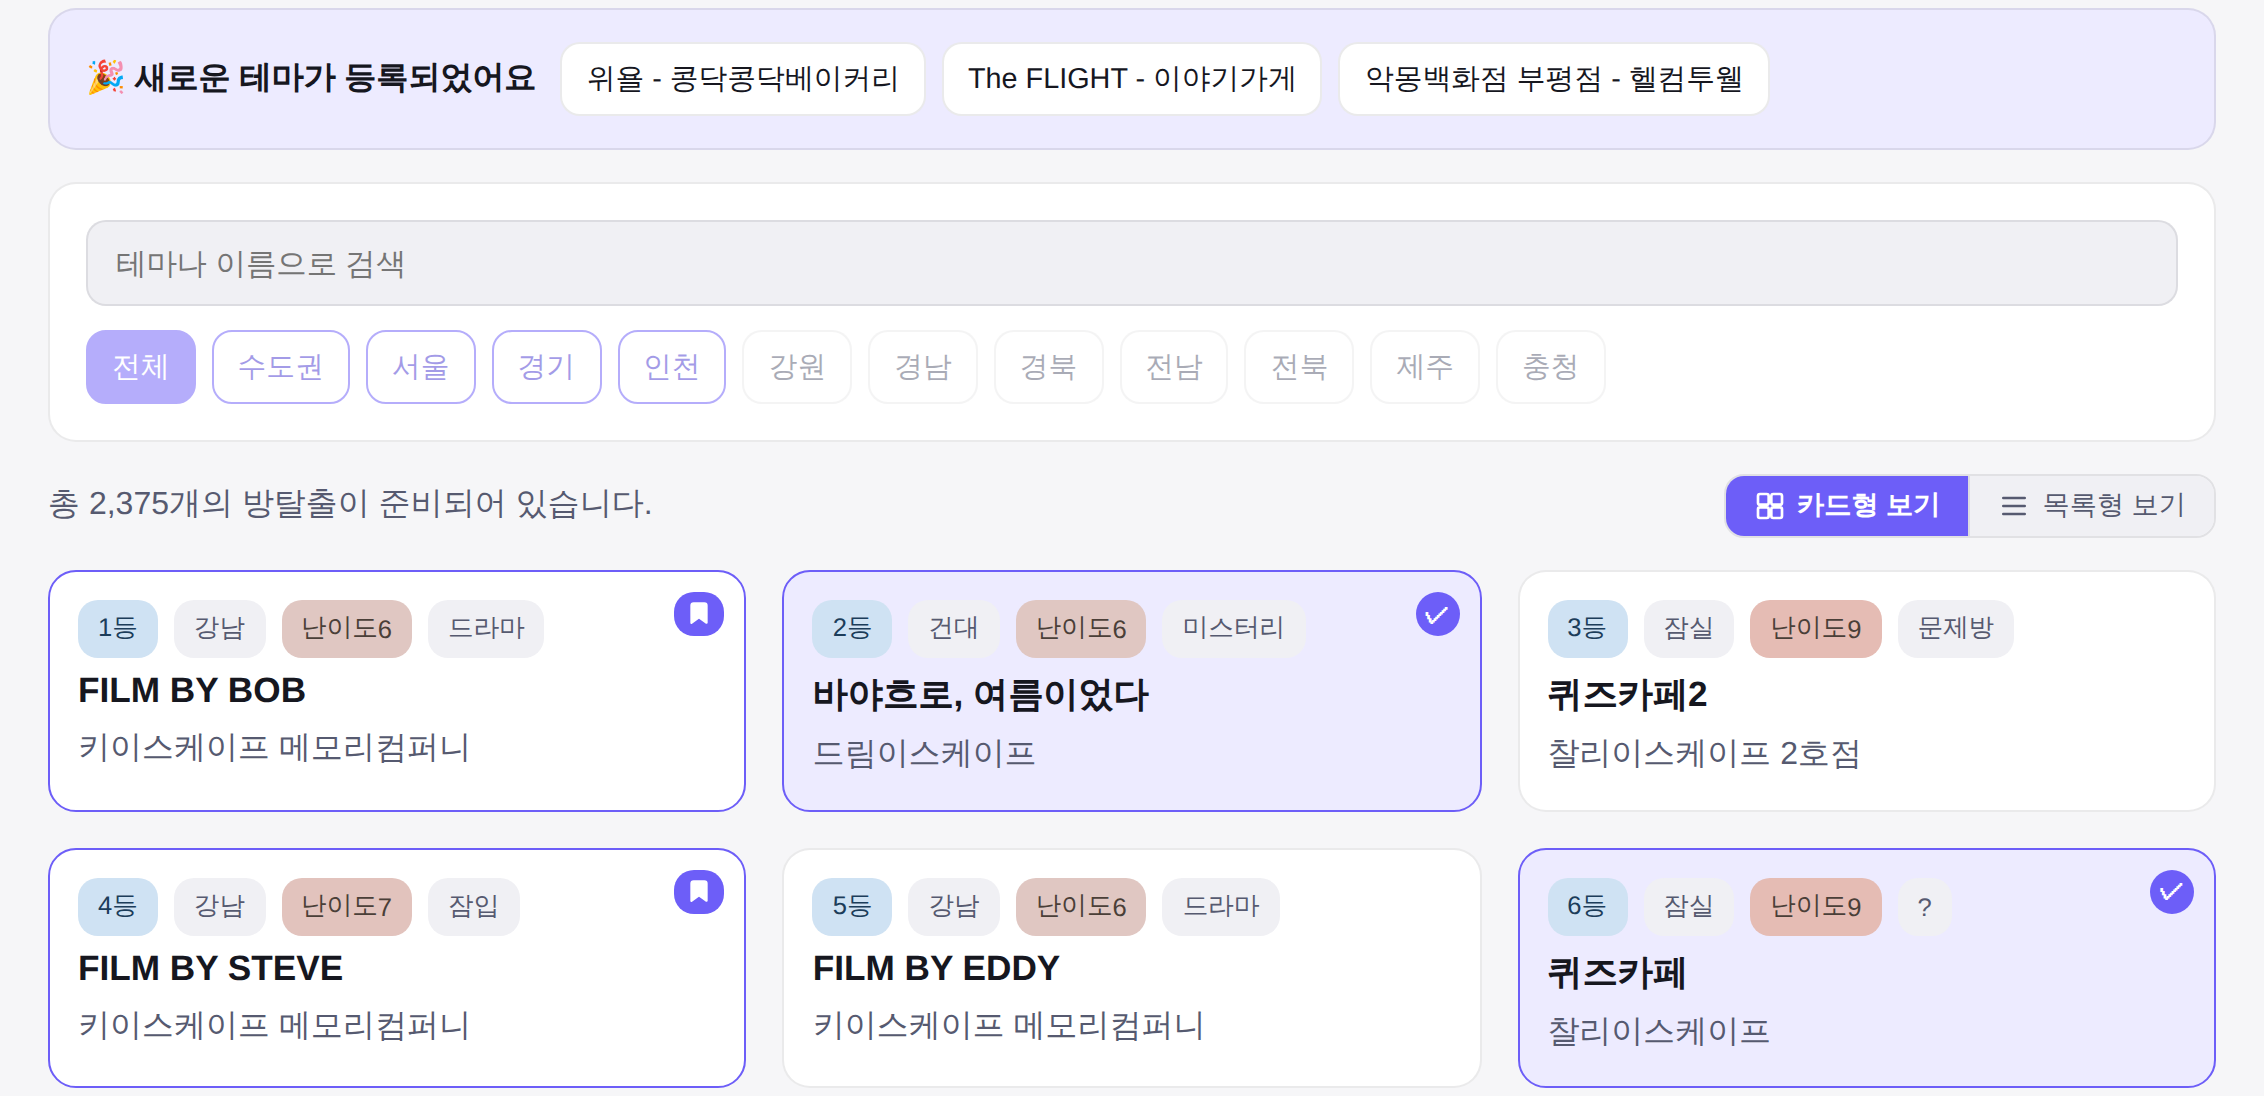This screenshot has width=2264, height=1096.
Task: Filter by 경북 region
Action: [x=1049, y=367]
